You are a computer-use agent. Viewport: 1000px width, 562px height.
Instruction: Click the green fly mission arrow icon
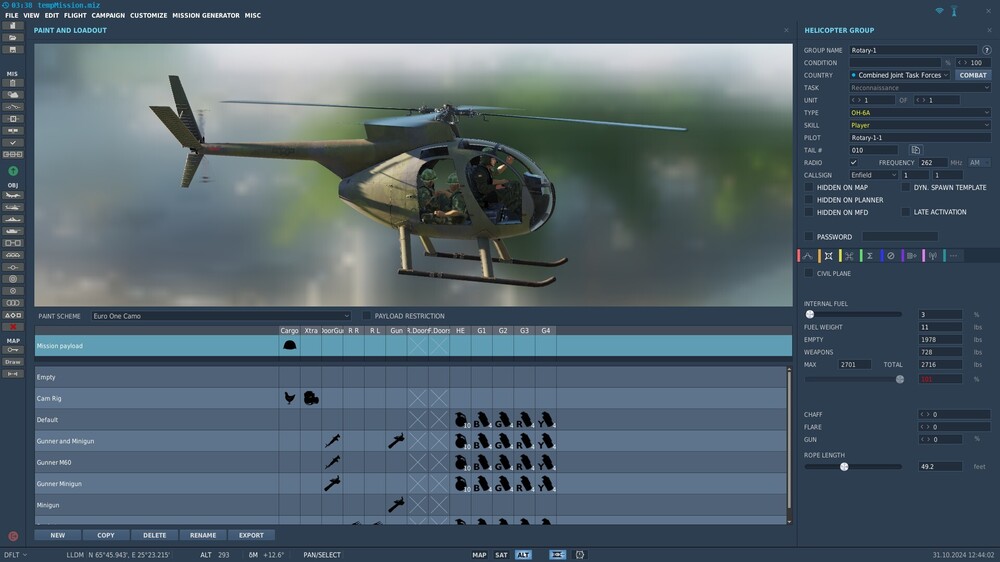[13, 171]
